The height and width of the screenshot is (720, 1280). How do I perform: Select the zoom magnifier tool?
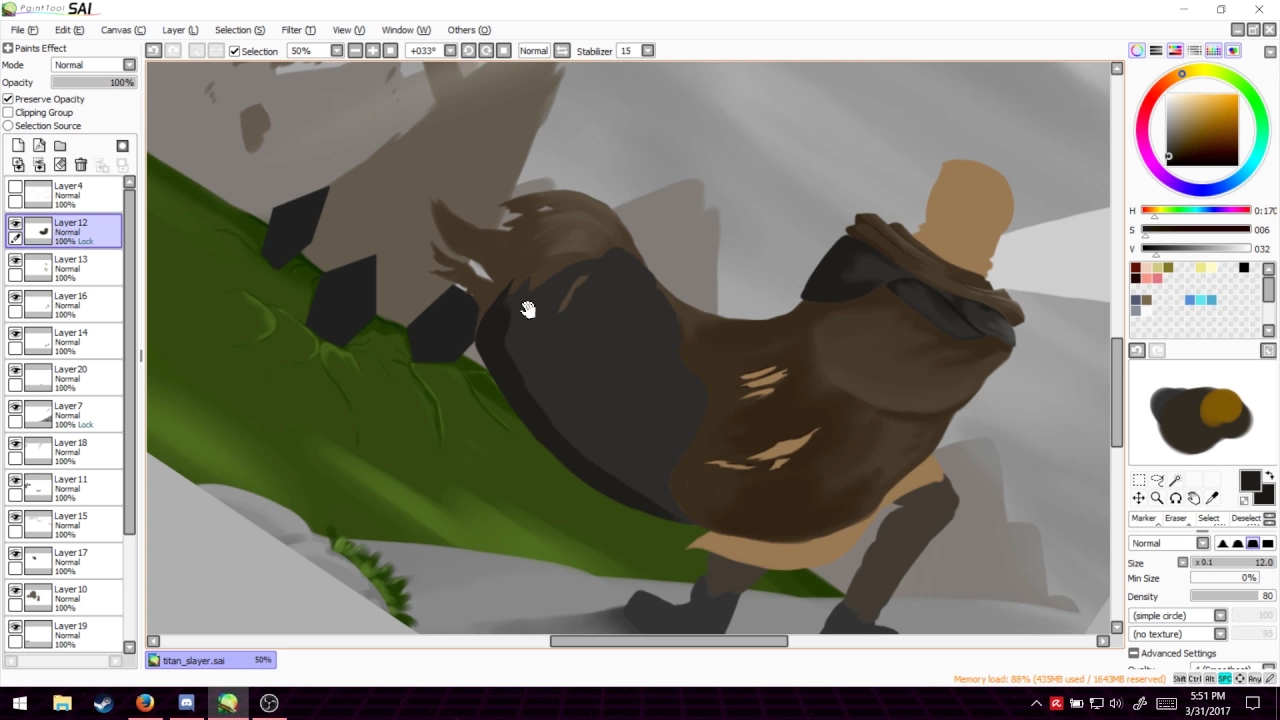pos(1157,498)
